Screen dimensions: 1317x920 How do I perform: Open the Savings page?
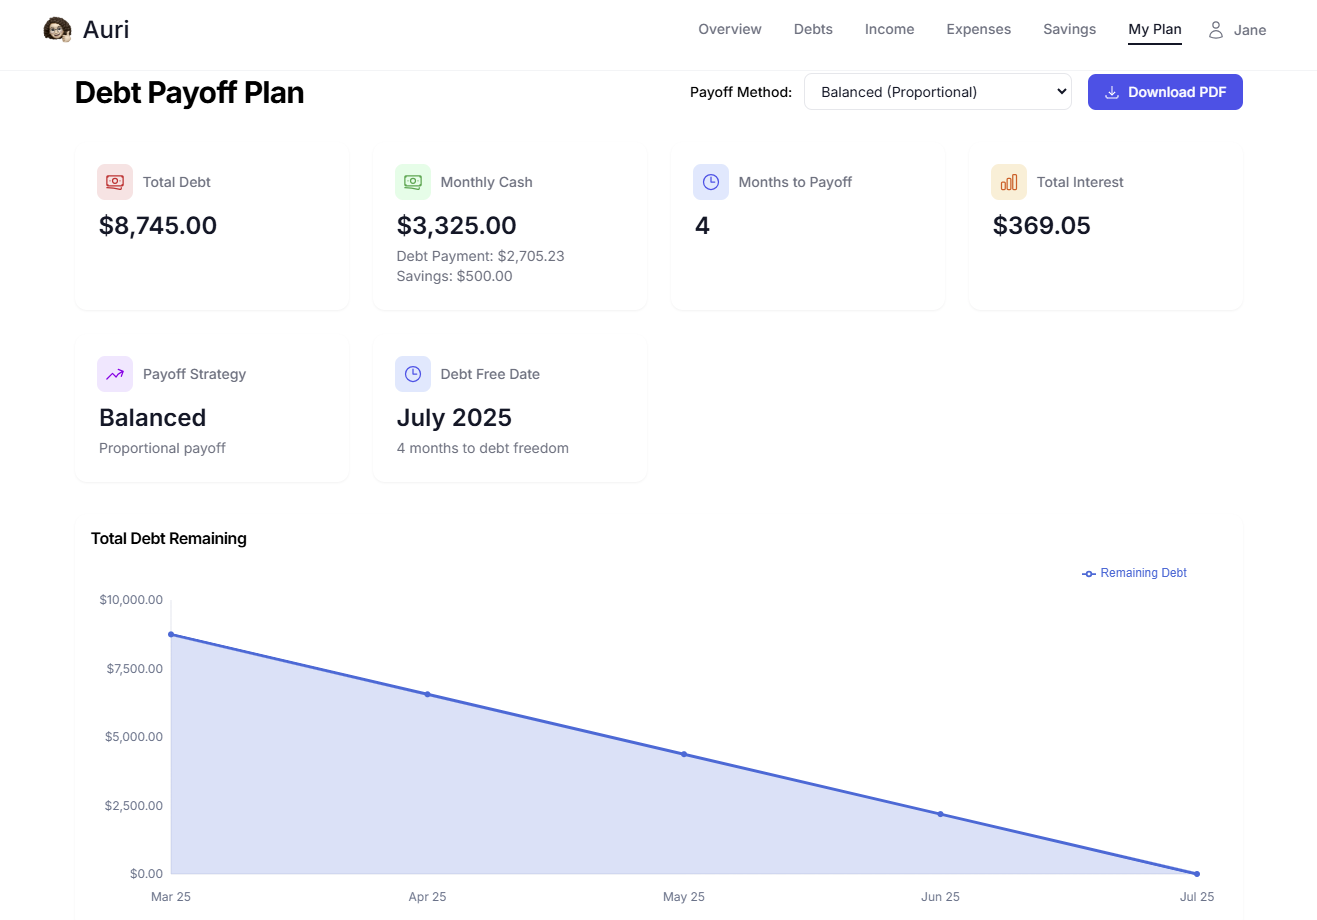tap(1069, 29)
